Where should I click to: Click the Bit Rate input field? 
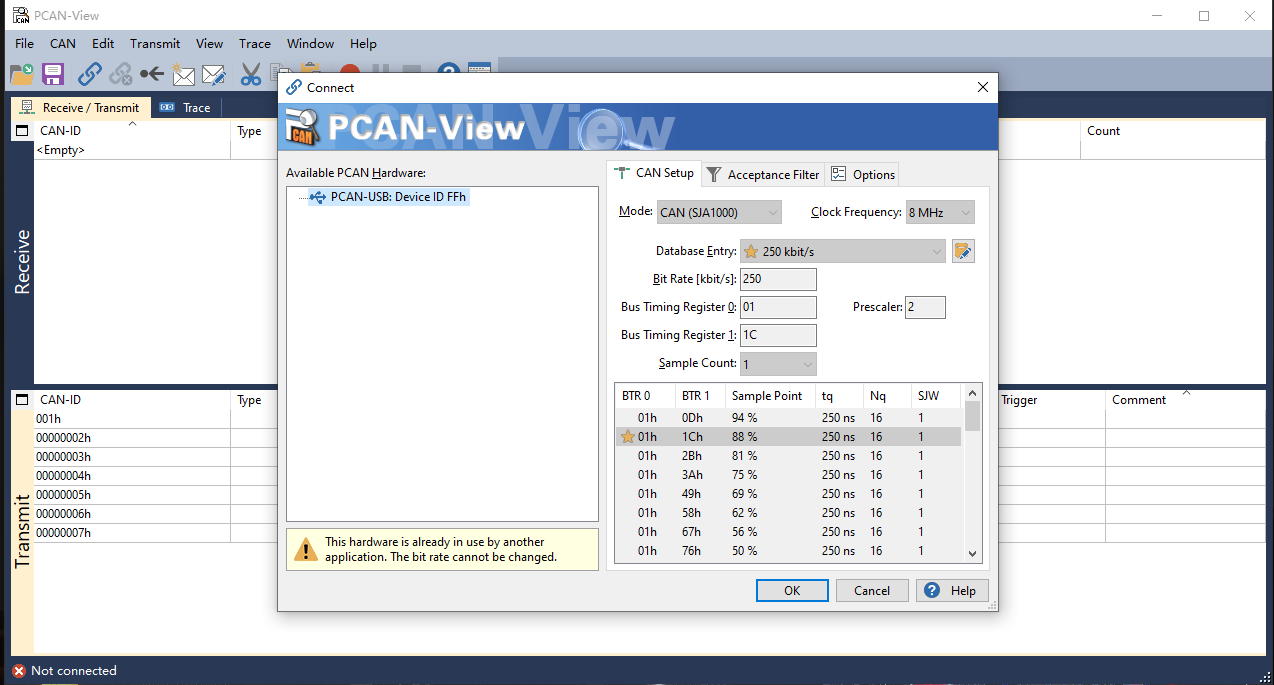(778, 280)
